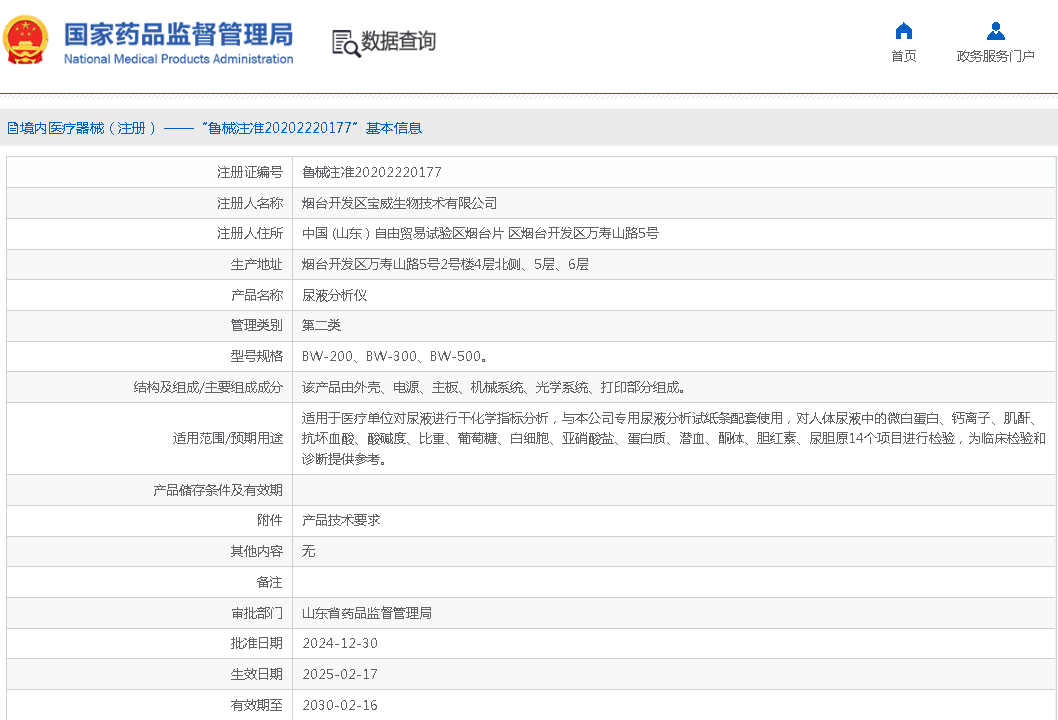Viewport: 1058px width, 720px height.
Task: Click the house-shaped home icon
Action: point(903,31)
